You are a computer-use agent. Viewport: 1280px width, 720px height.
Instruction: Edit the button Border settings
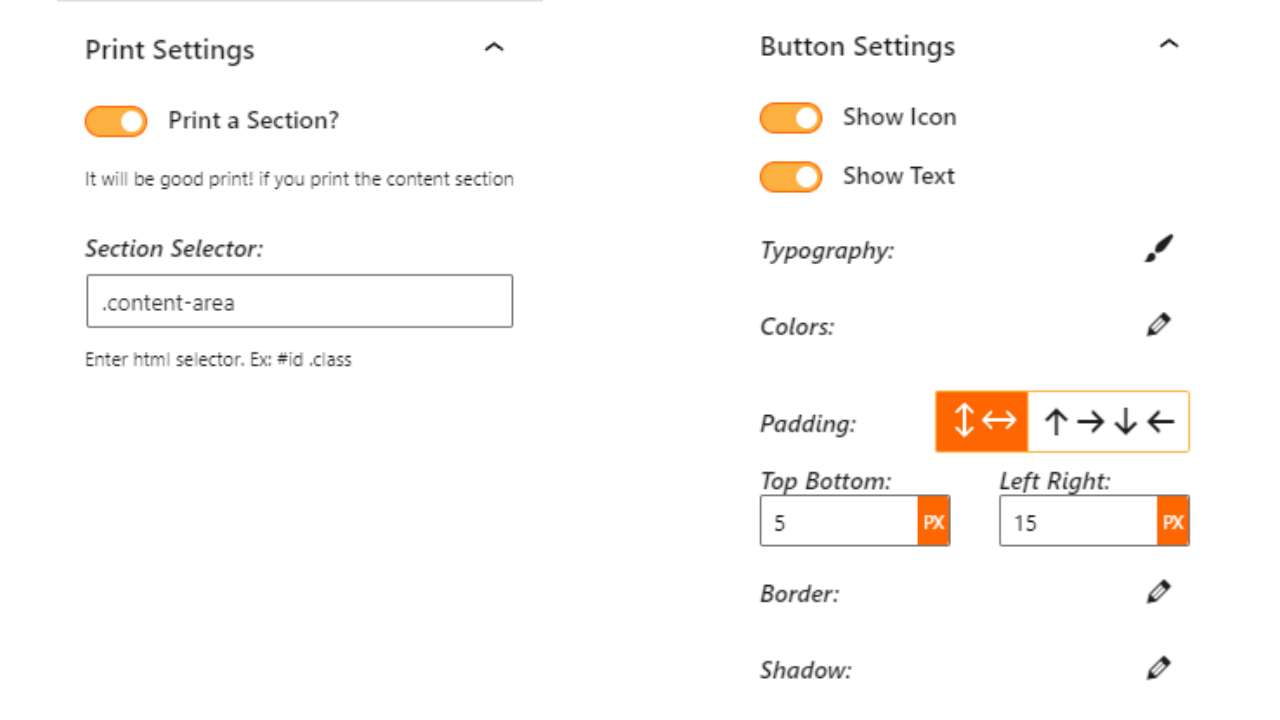click(x=1157, y=592)
